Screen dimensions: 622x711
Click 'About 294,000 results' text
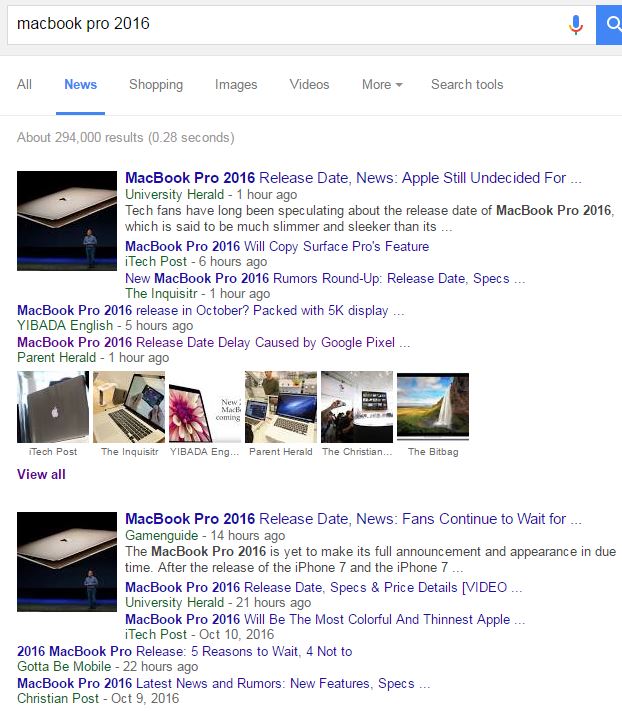pyautogui.click(x=126, y=137)
